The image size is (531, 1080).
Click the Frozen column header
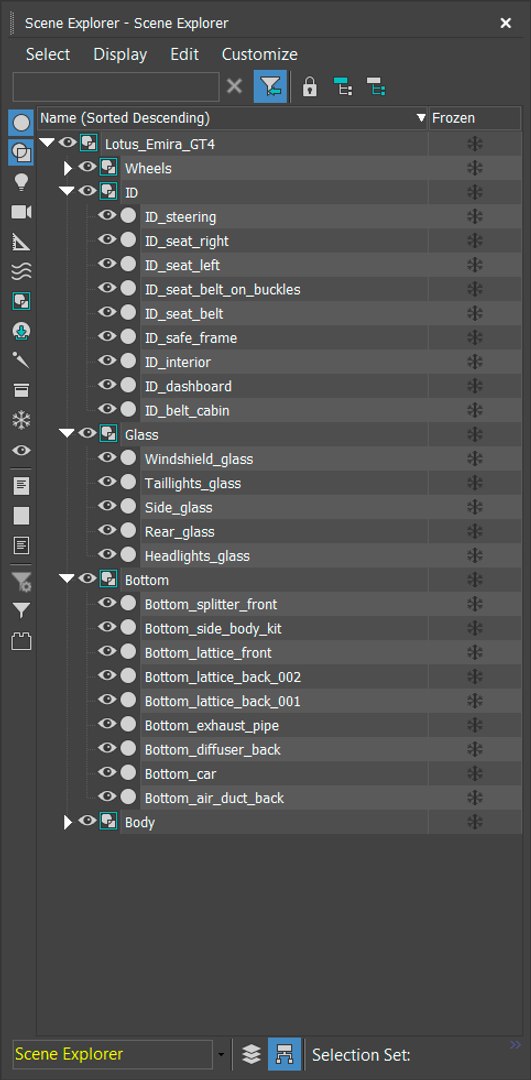click(475, 118)
